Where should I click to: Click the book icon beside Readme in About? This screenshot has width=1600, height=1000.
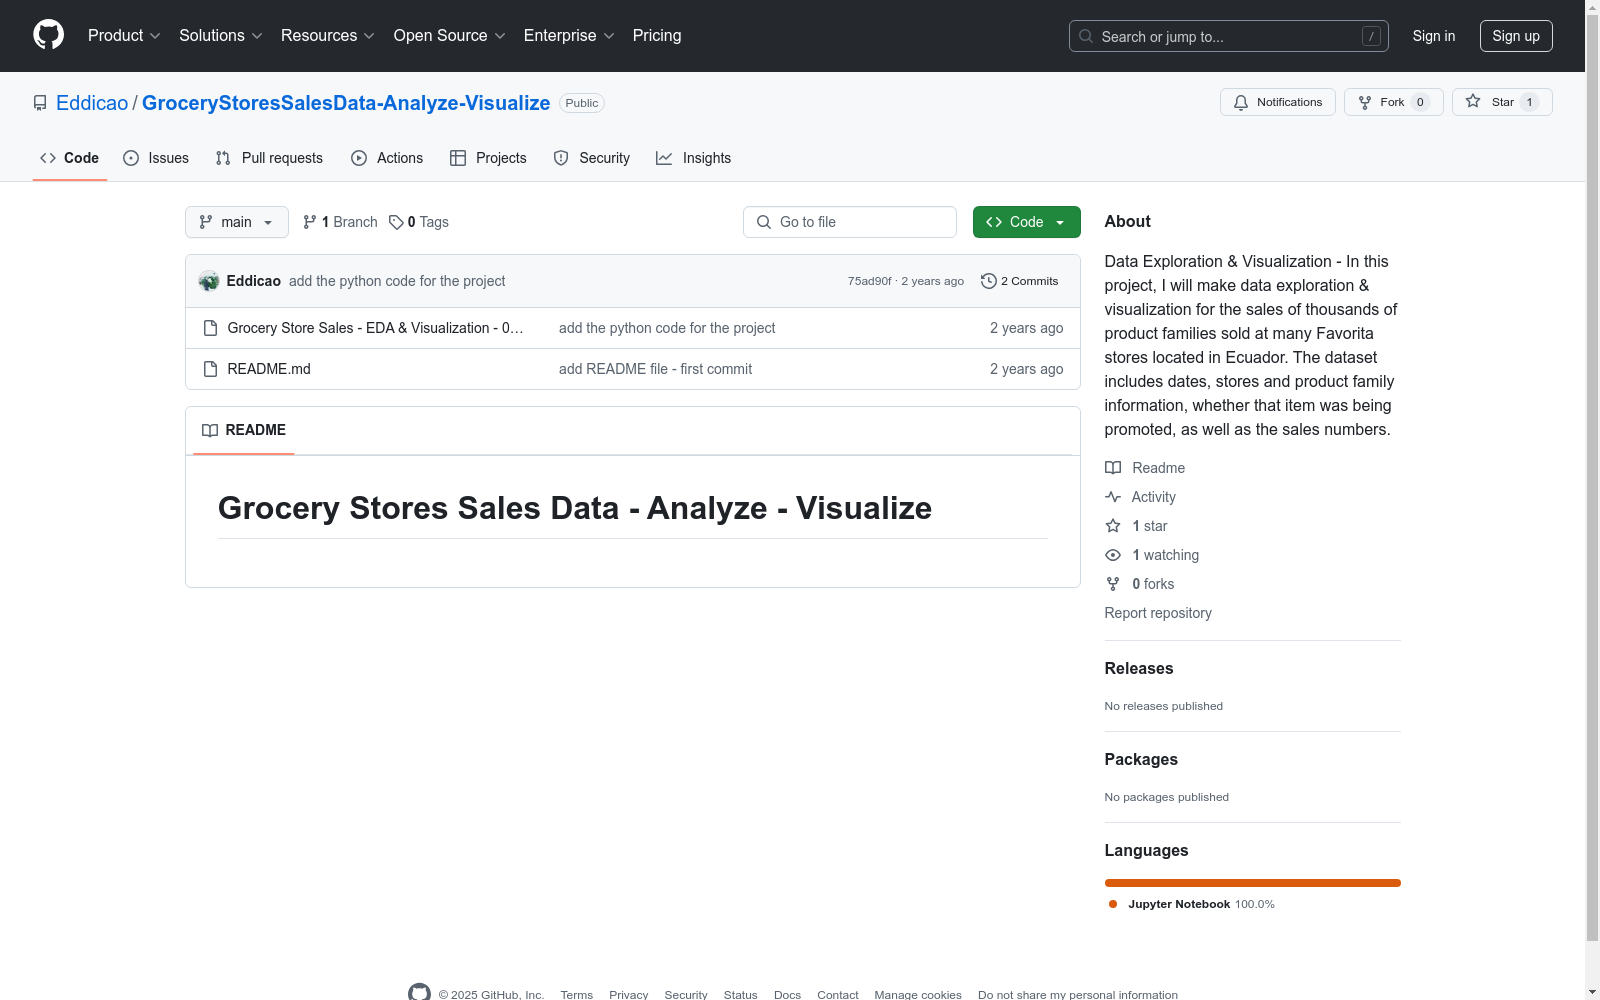[1113, 468]
